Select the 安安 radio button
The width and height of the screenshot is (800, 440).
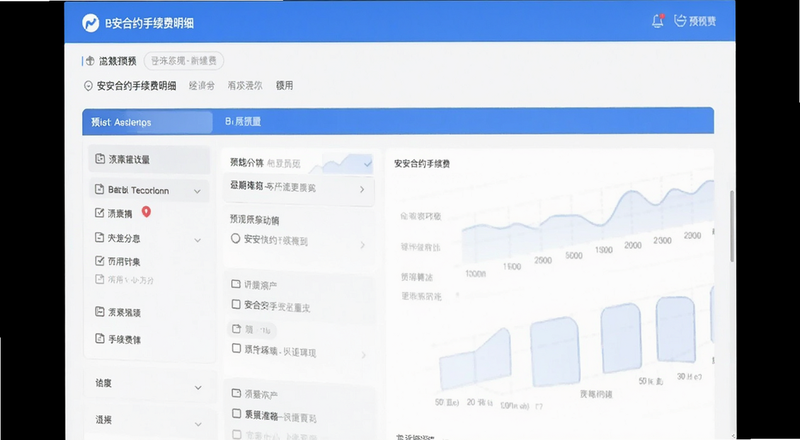tap(235, 238)
